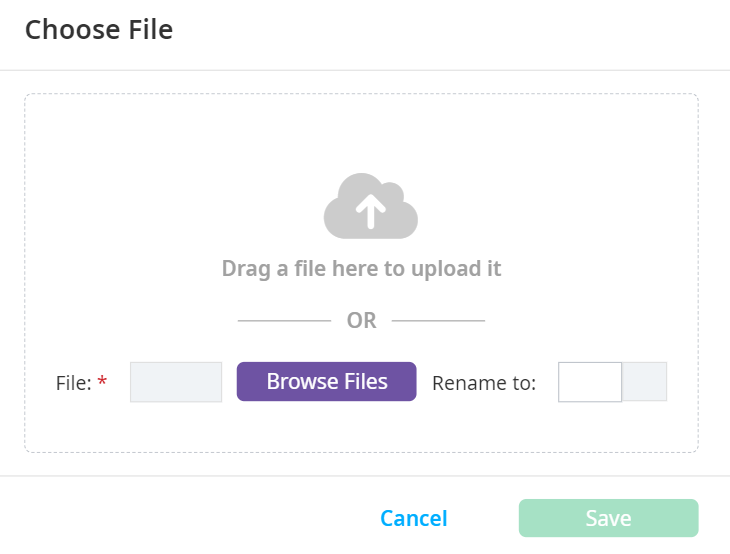Click the horizontal line right of OR
This screenshot has height=554, width=730.
coord(438,321)
